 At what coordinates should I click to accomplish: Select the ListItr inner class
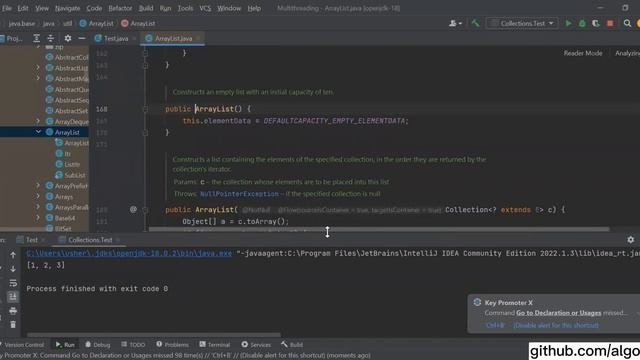[68, 164]
